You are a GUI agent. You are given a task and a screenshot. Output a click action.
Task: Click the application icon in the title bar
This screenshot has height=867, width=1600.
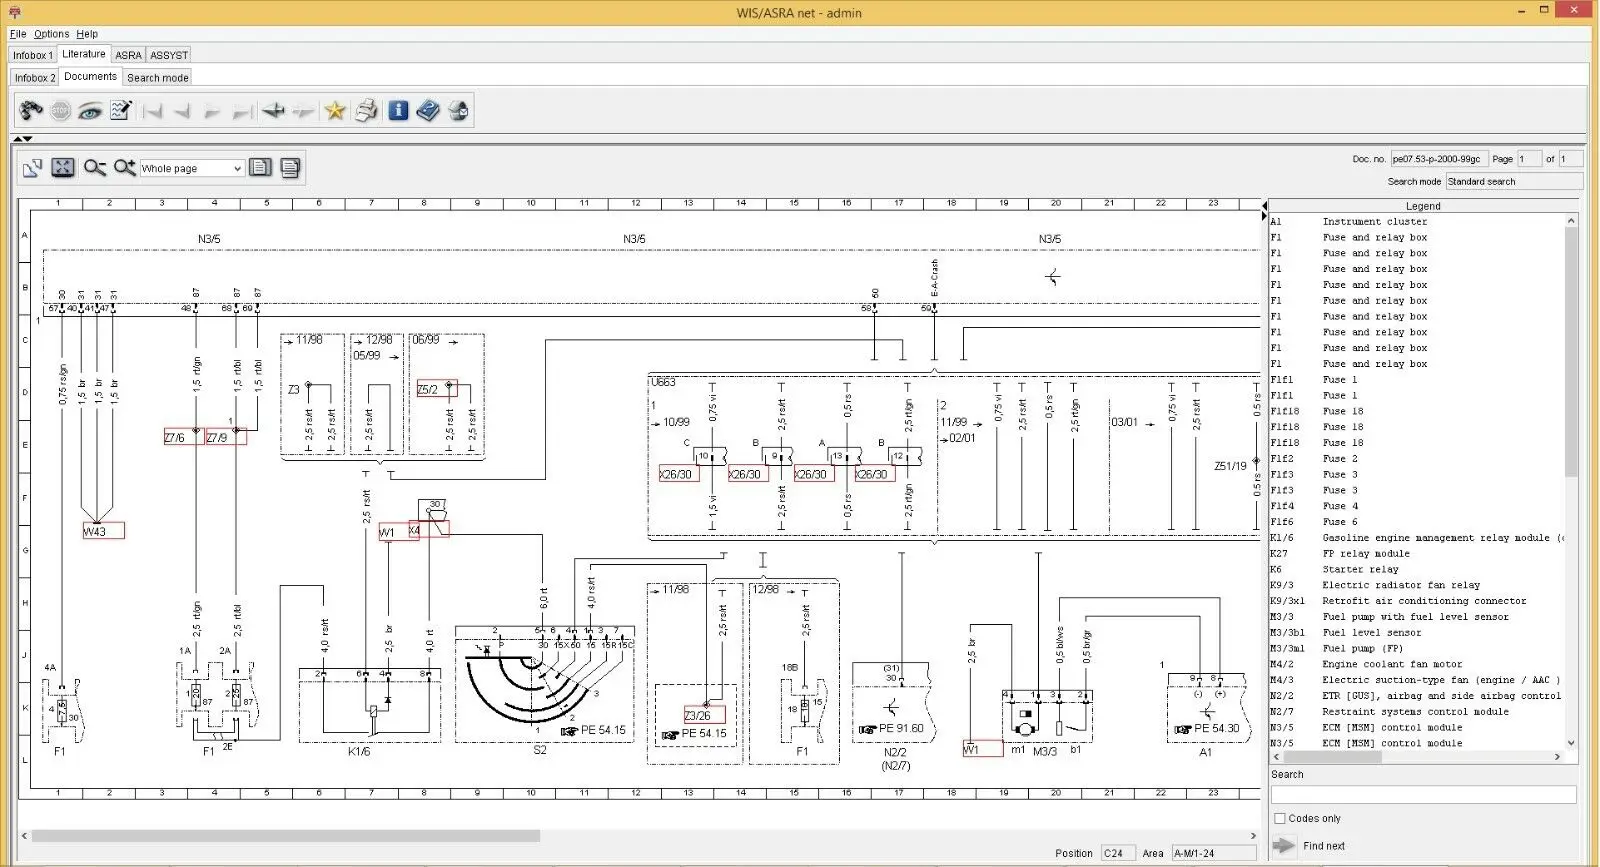click(14, 12)
